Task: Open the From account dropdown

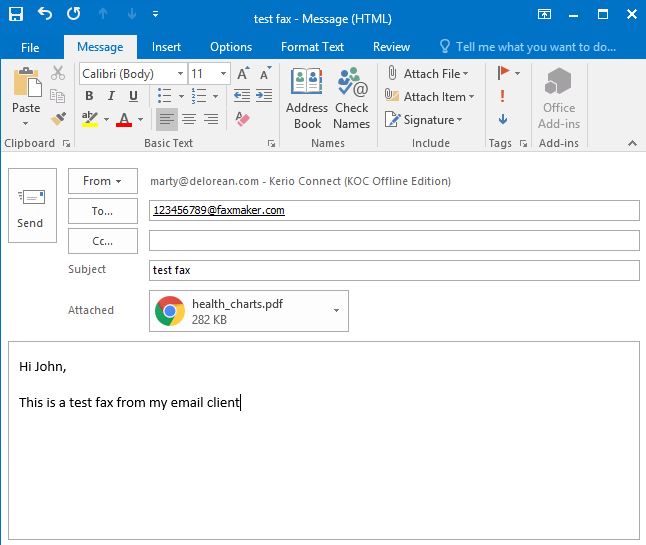Action: [x=103, y=181]
